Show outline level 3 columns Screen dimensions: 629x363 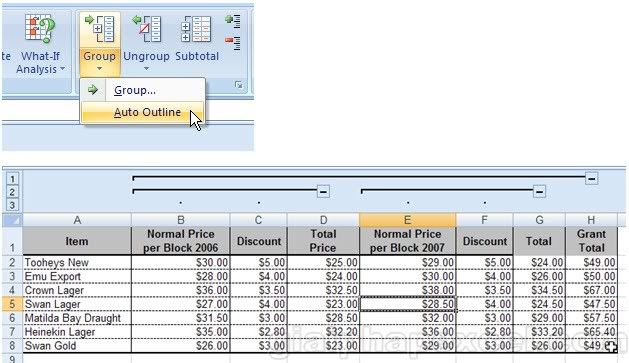pyautogui.click(x=12, y=205)
